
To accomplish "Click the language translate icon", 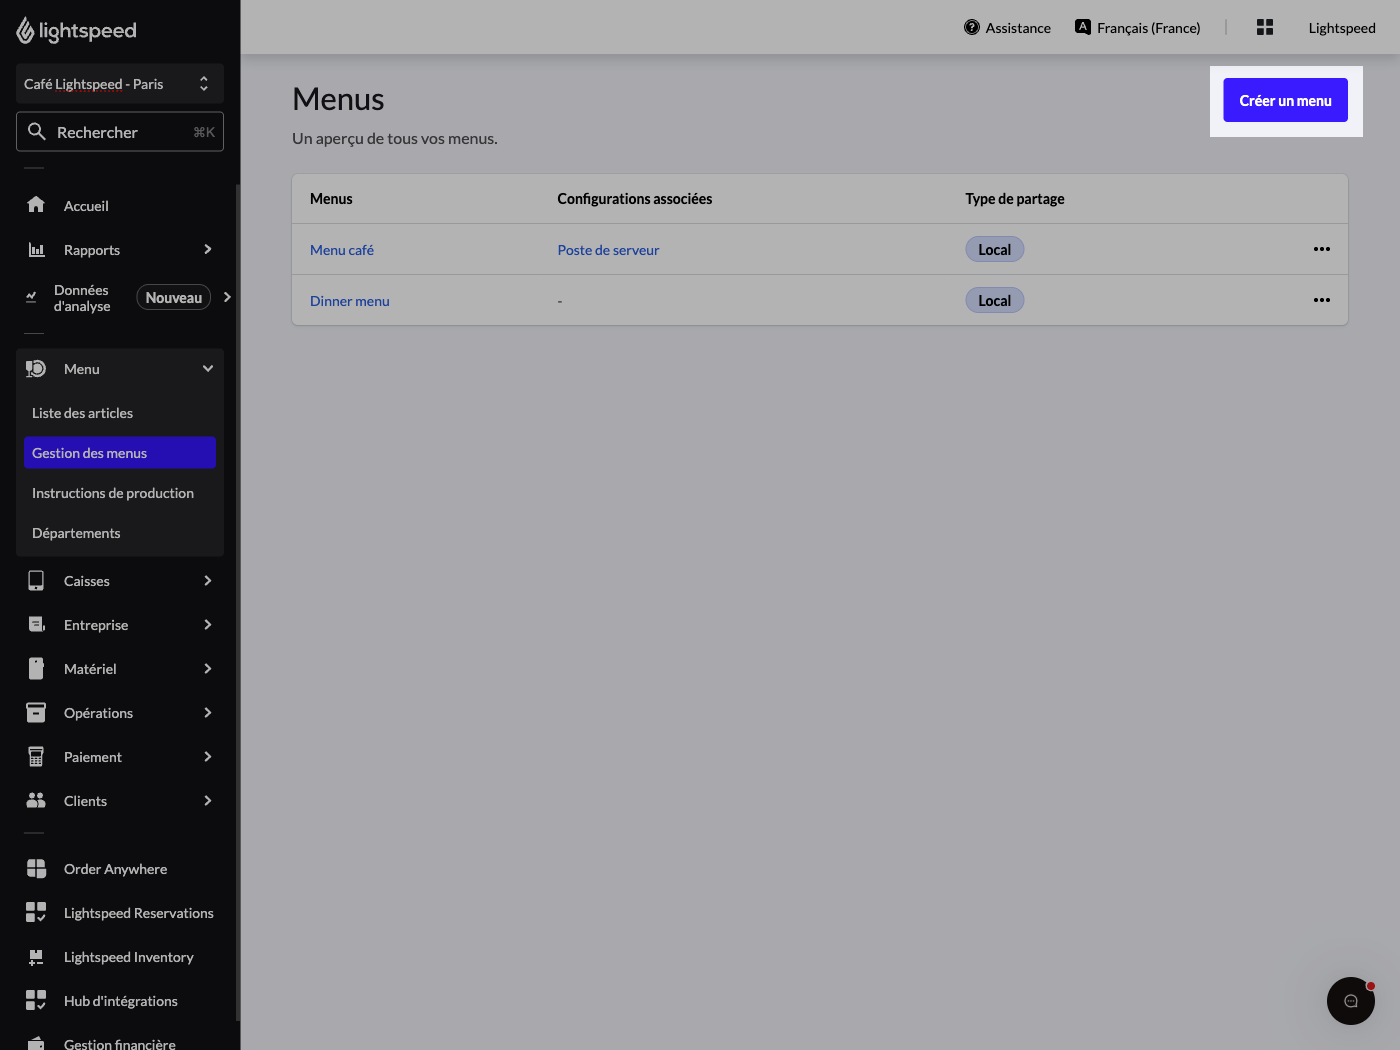I will point(1083,27).
